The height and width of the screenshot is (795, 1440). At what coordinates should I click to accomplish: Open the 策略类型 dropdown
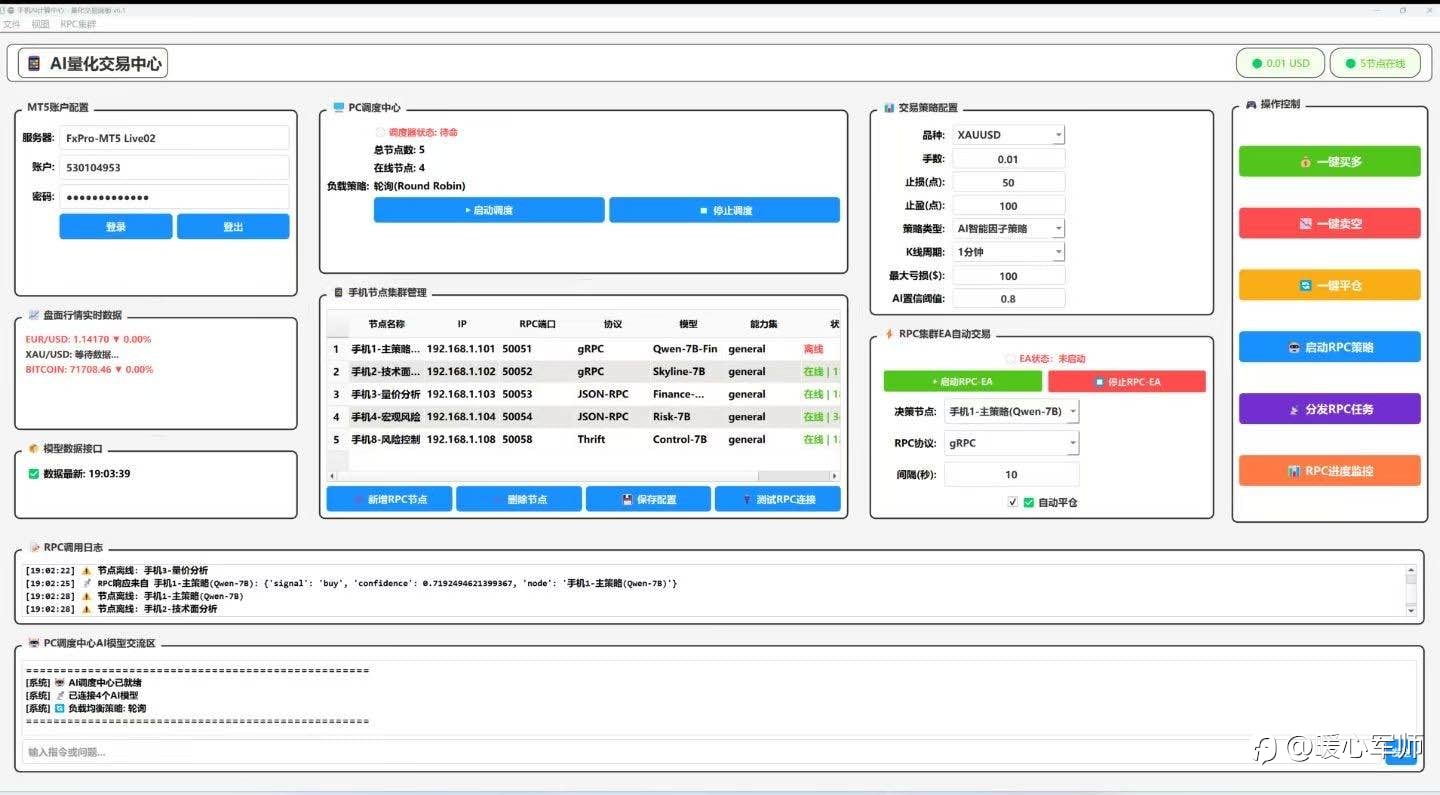(x=1008, y=229)
